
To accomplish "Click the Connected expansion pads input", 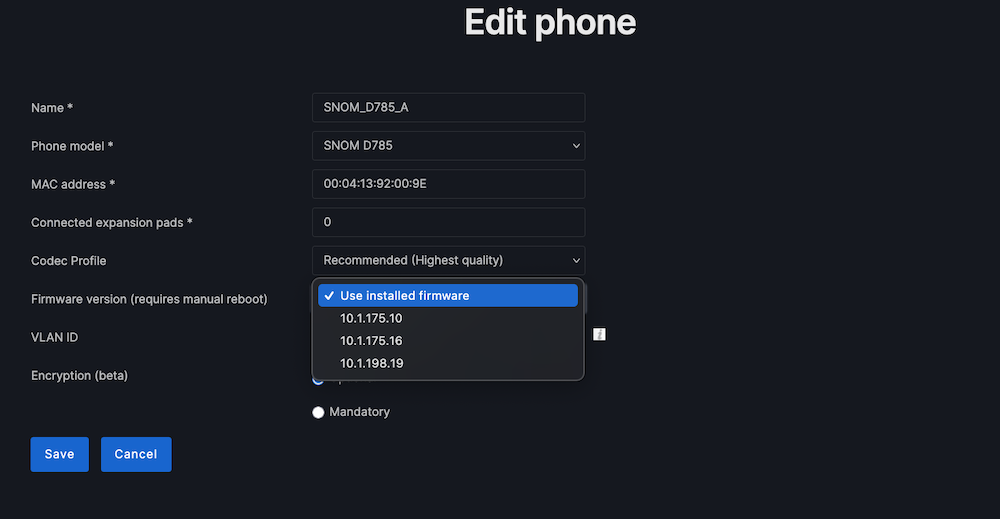I will click(x=448, y=222).
